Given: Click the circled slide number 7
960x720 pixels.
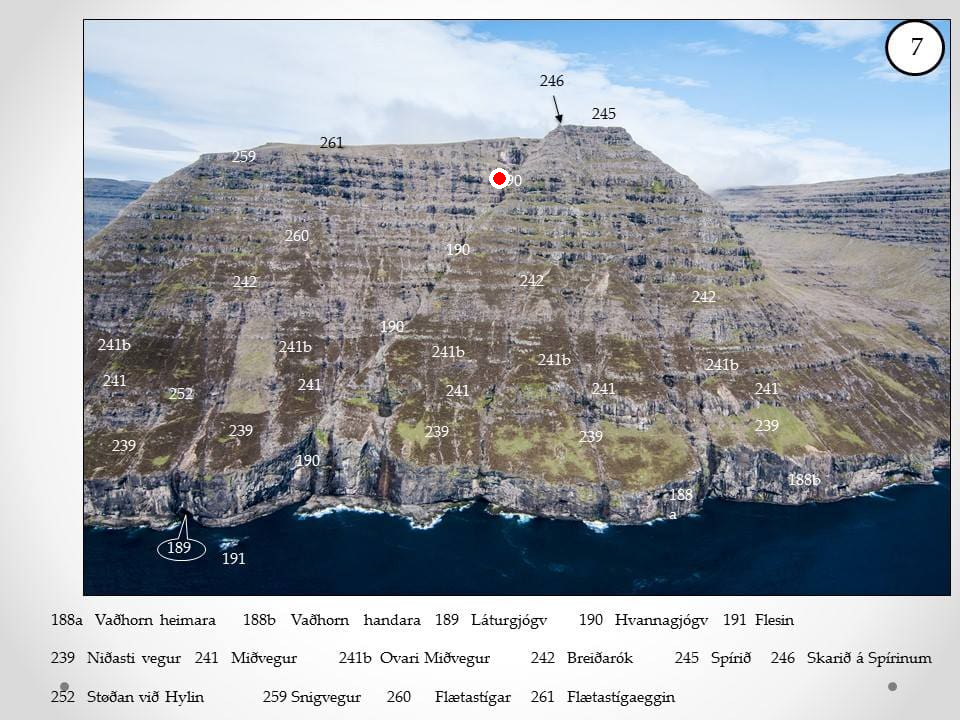Looking at the screenshot, I should (x=915, y=48).
